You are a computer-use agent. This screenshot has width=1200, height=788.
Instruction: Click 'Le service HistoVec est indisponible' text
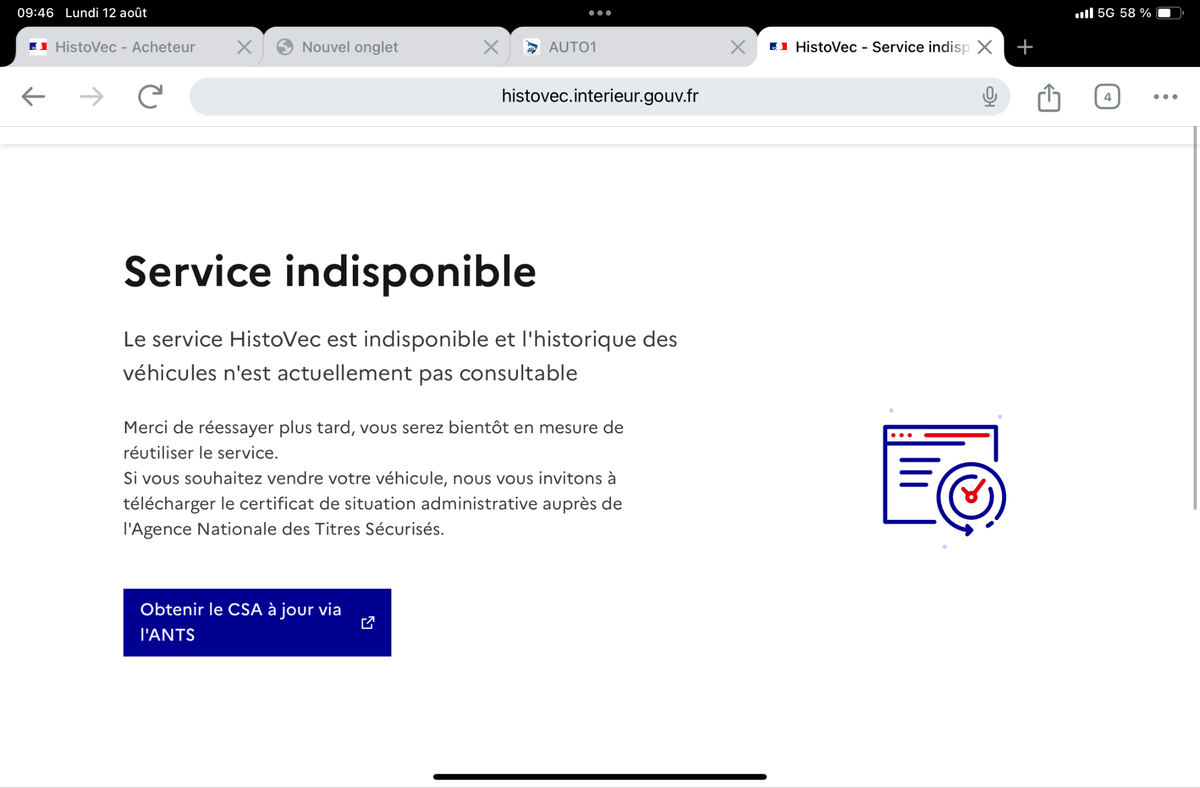pyautogui.click(x=306, y=339)
